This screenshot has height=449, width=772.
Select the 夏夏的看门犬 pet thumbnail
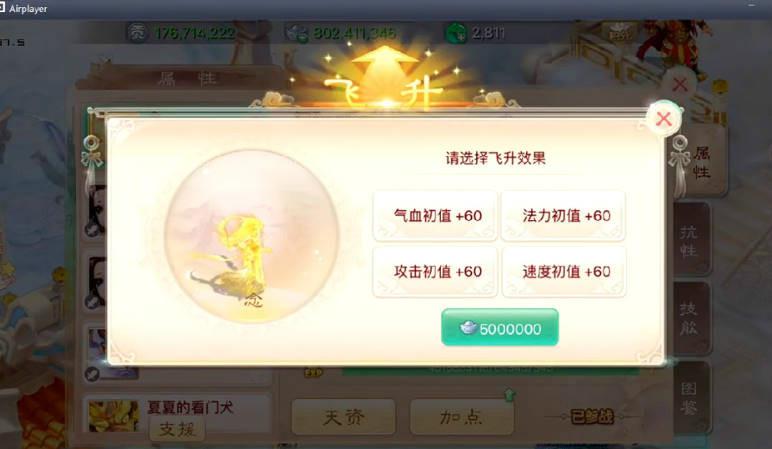click(113, 416)
